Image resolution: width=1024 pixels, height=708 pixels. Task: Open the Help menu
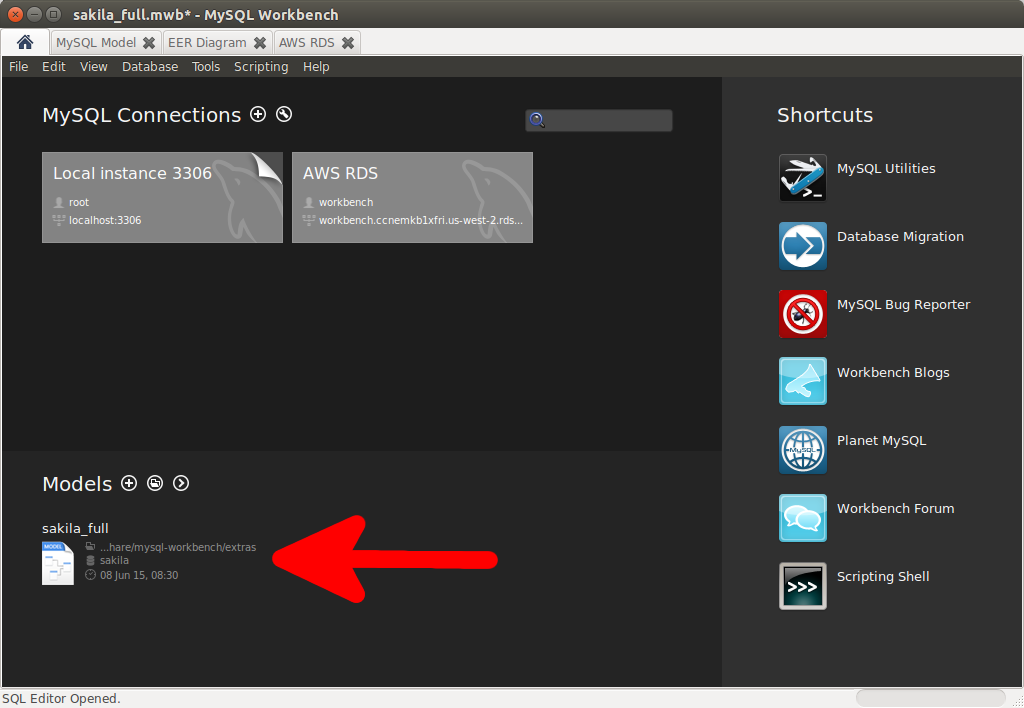(316, 67)
